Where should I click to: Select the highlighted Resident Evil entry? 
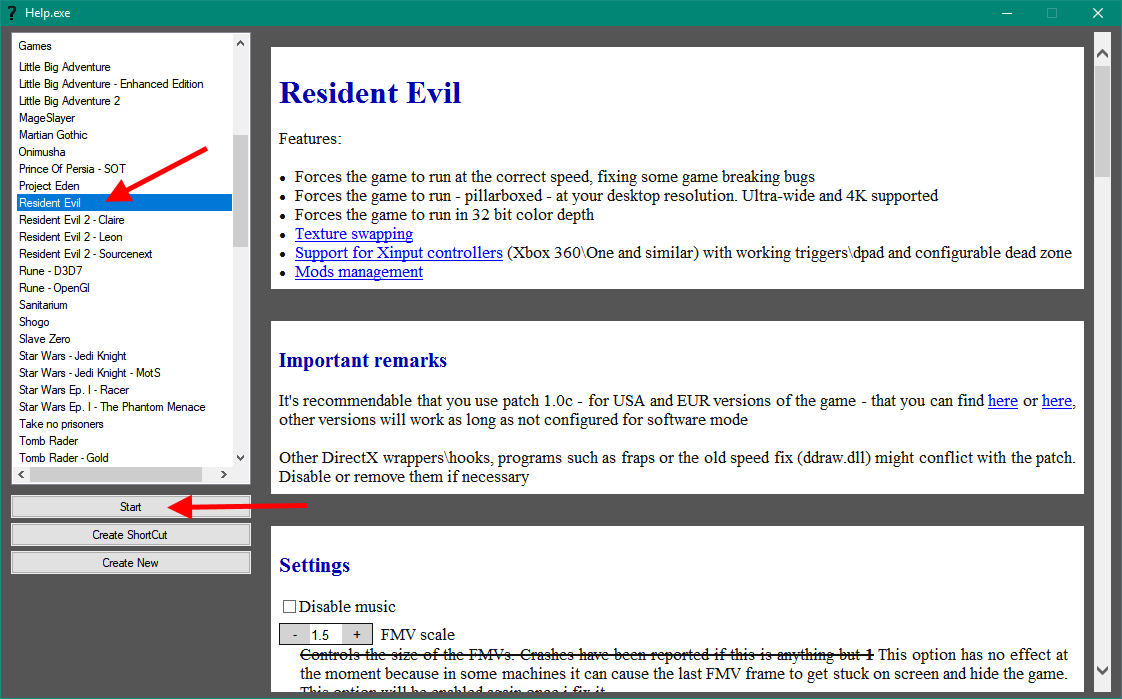click(x=125, y=202)
